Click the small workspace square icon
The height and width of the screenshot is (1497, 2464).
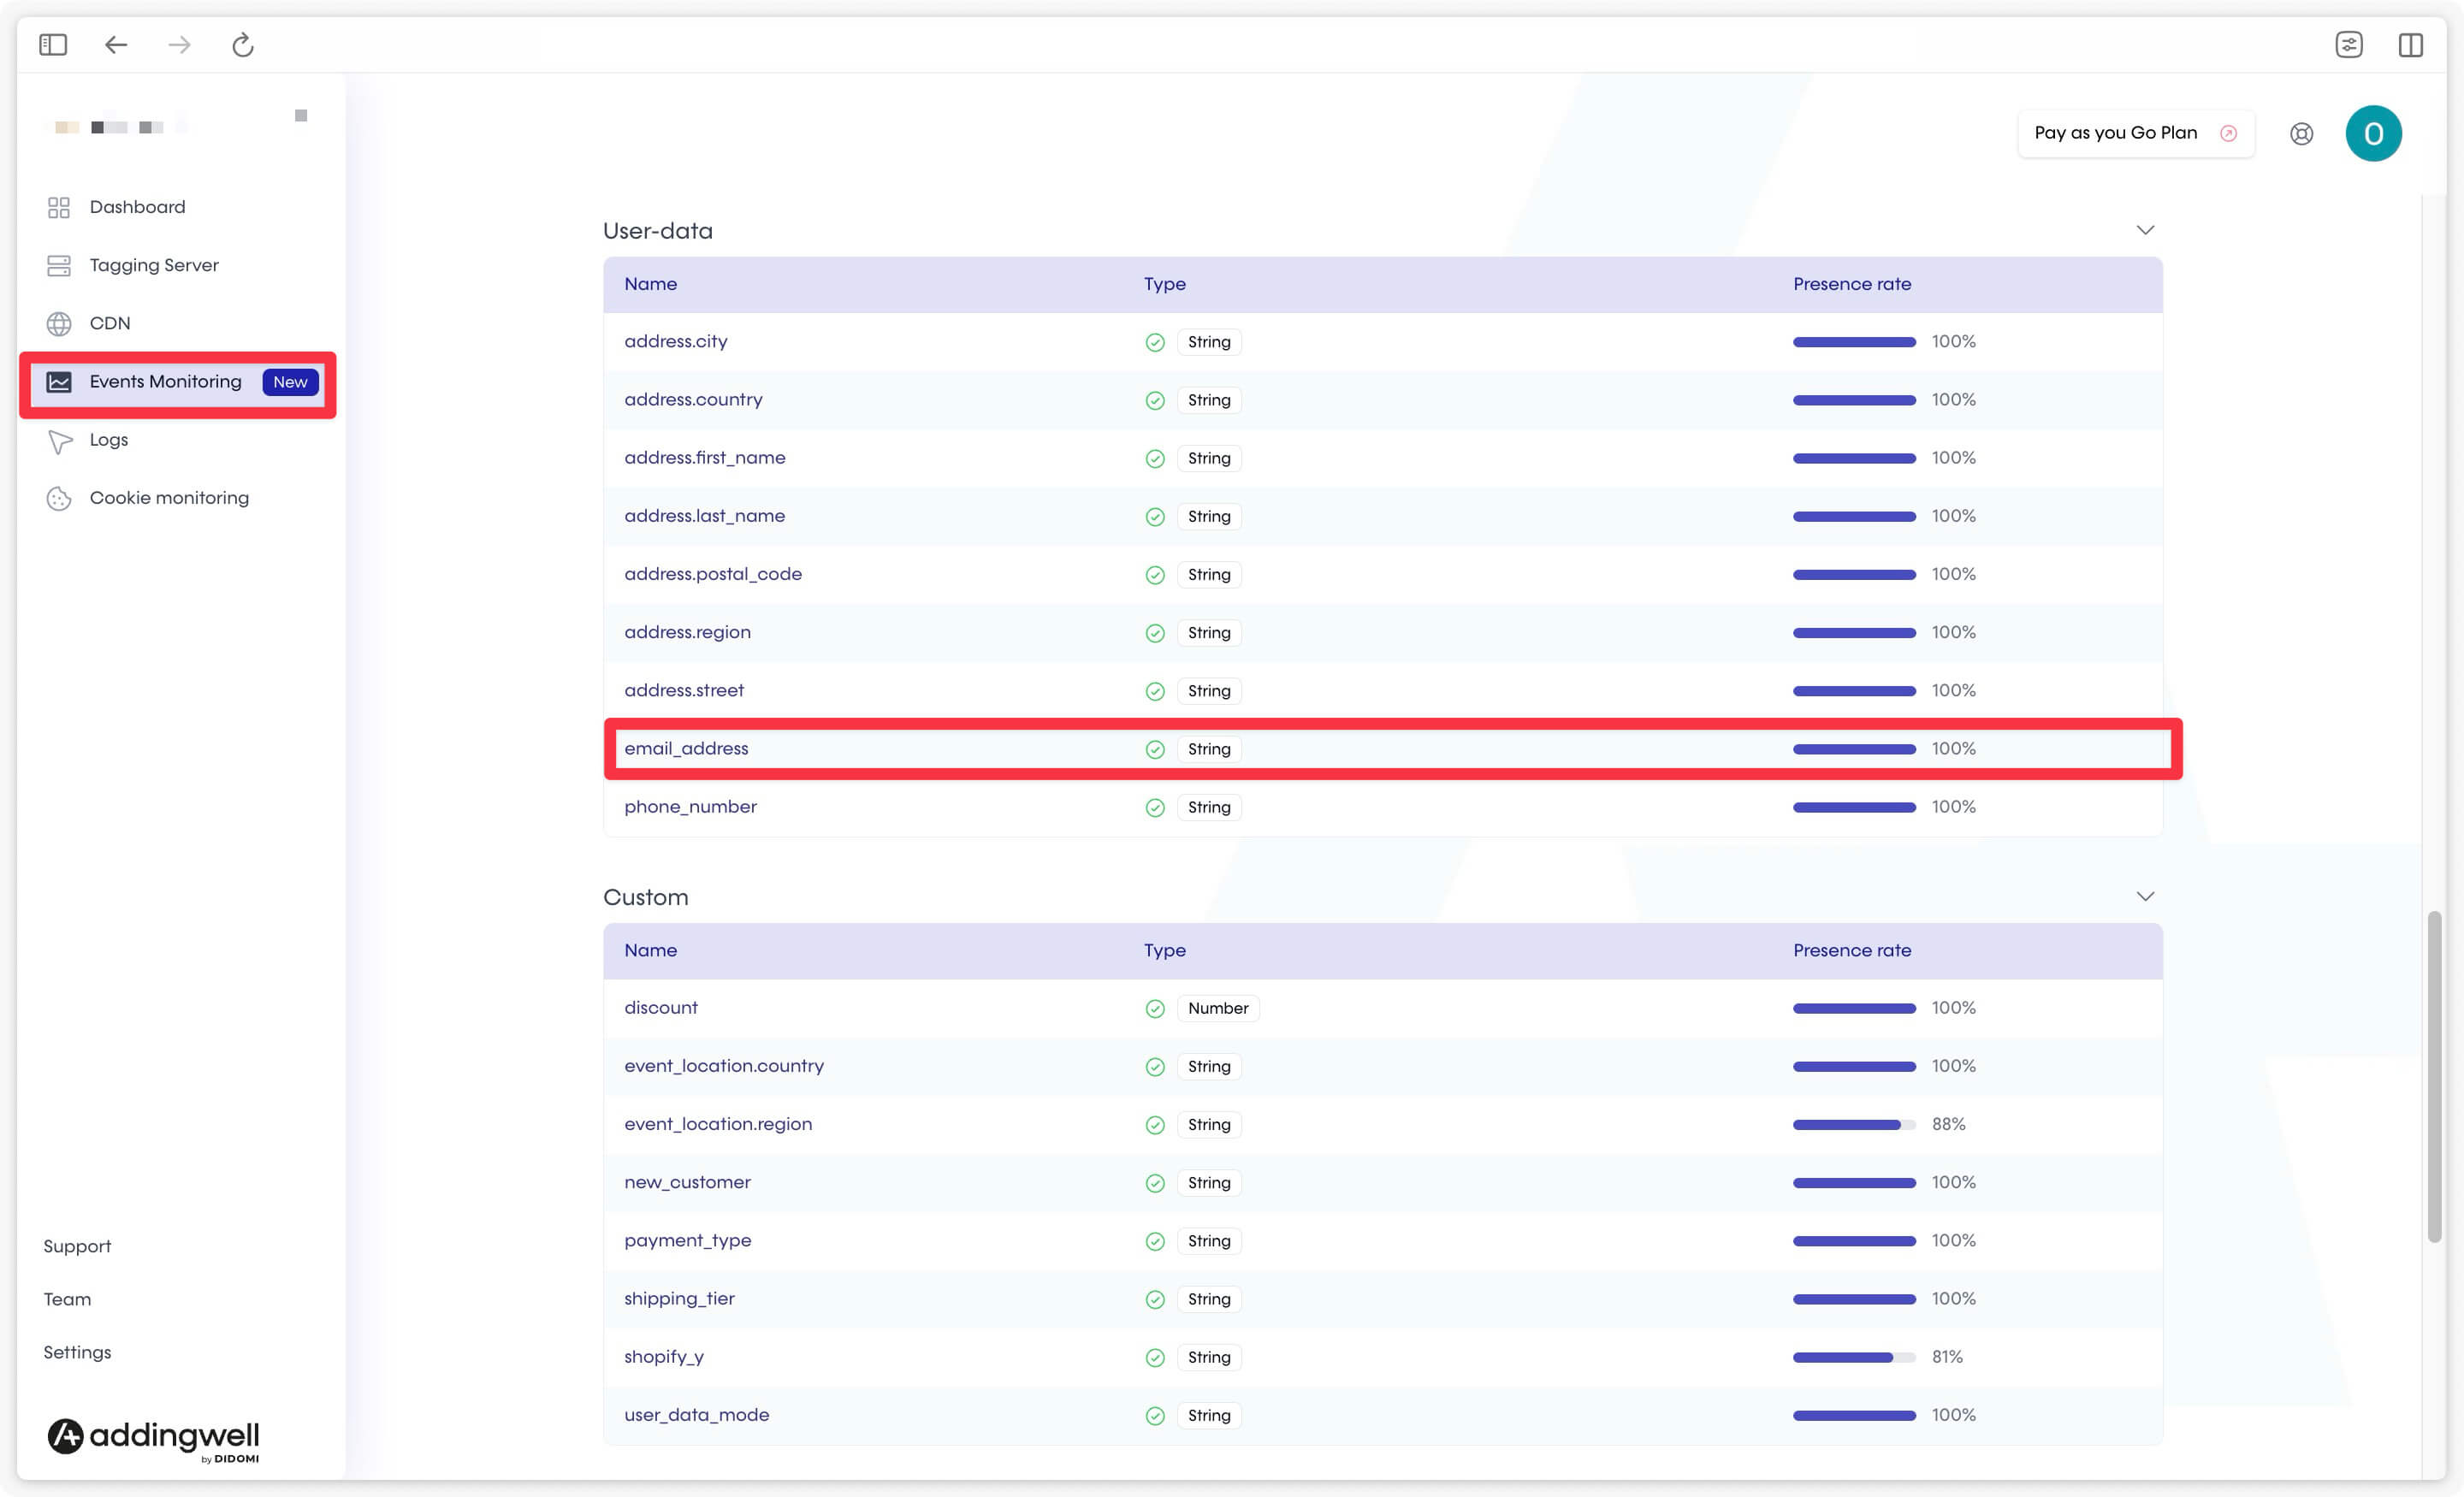pos(301,116)
